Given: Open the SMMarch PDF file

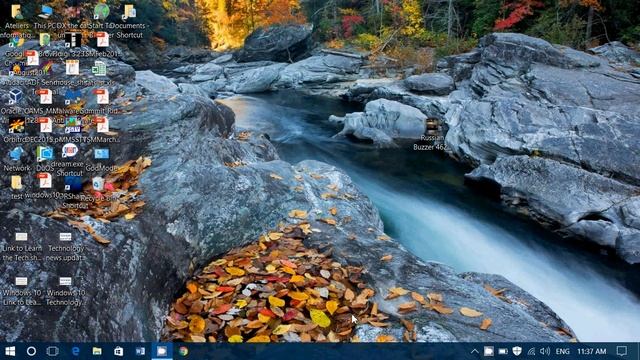Looking at the screenshot, I should click(102, 125).
